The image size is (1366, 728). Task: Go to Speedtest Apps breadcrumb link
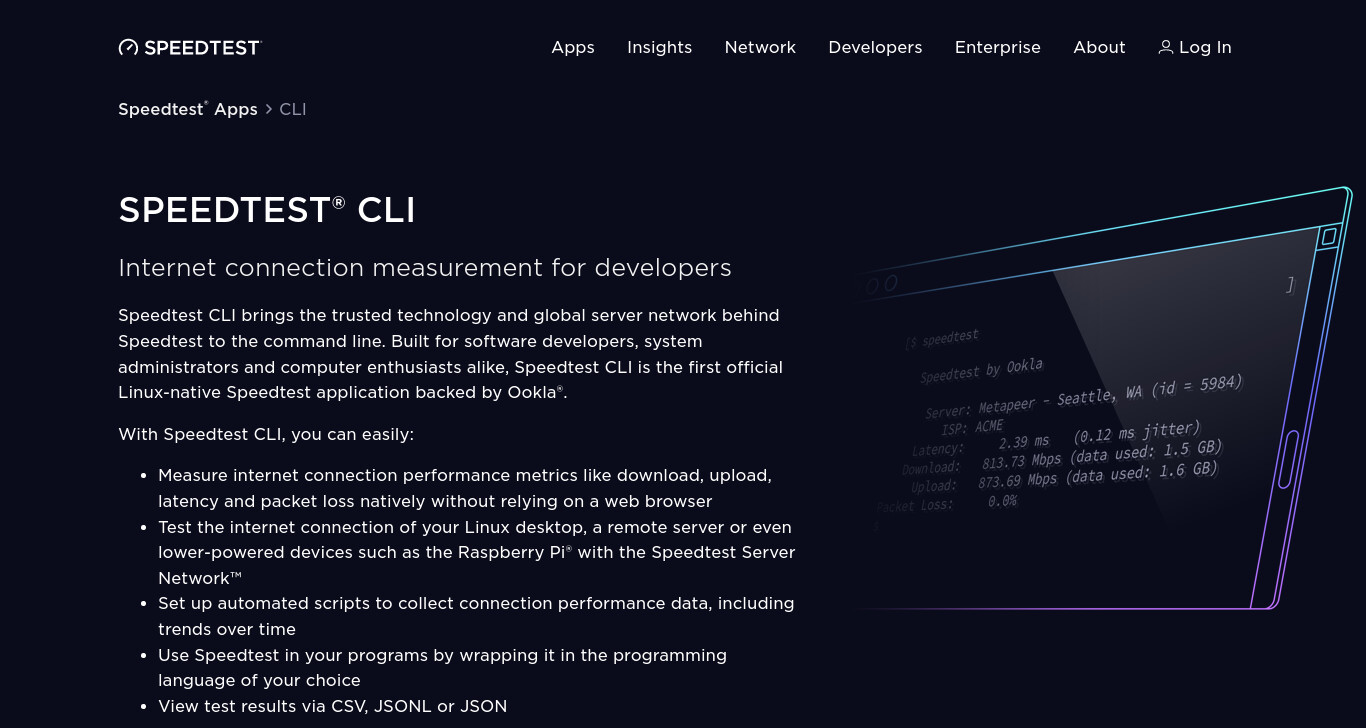pyautogui.click(x=188, y=109)
